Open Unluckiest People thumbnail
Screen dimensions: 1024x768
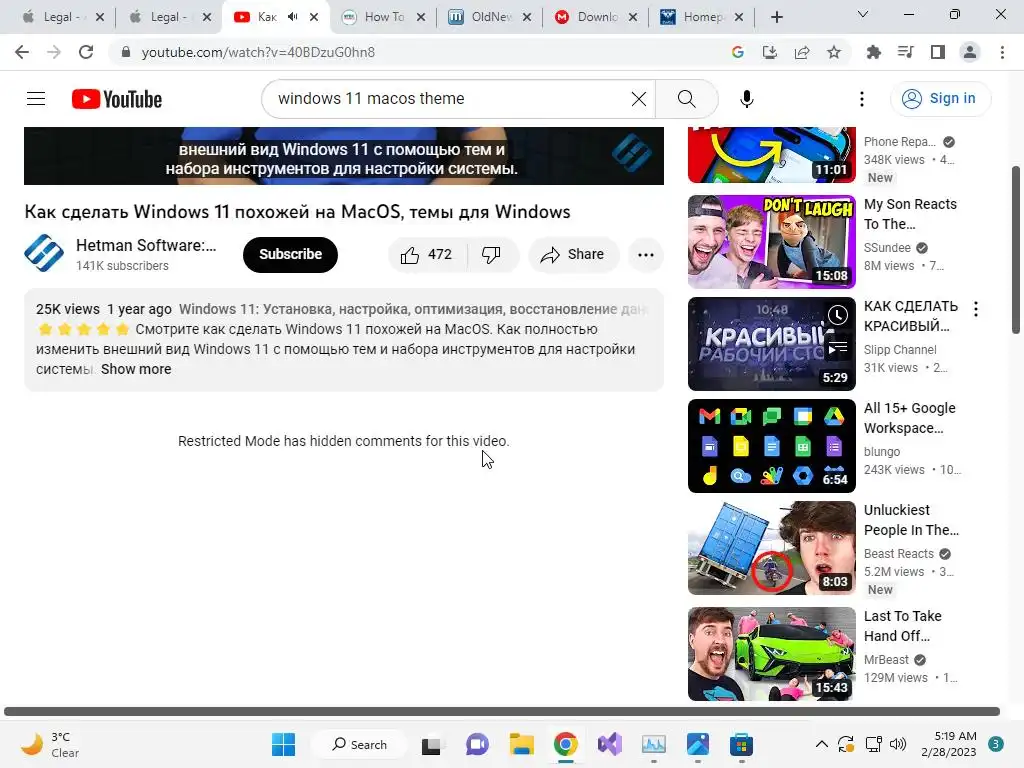(x=771, y=548)
